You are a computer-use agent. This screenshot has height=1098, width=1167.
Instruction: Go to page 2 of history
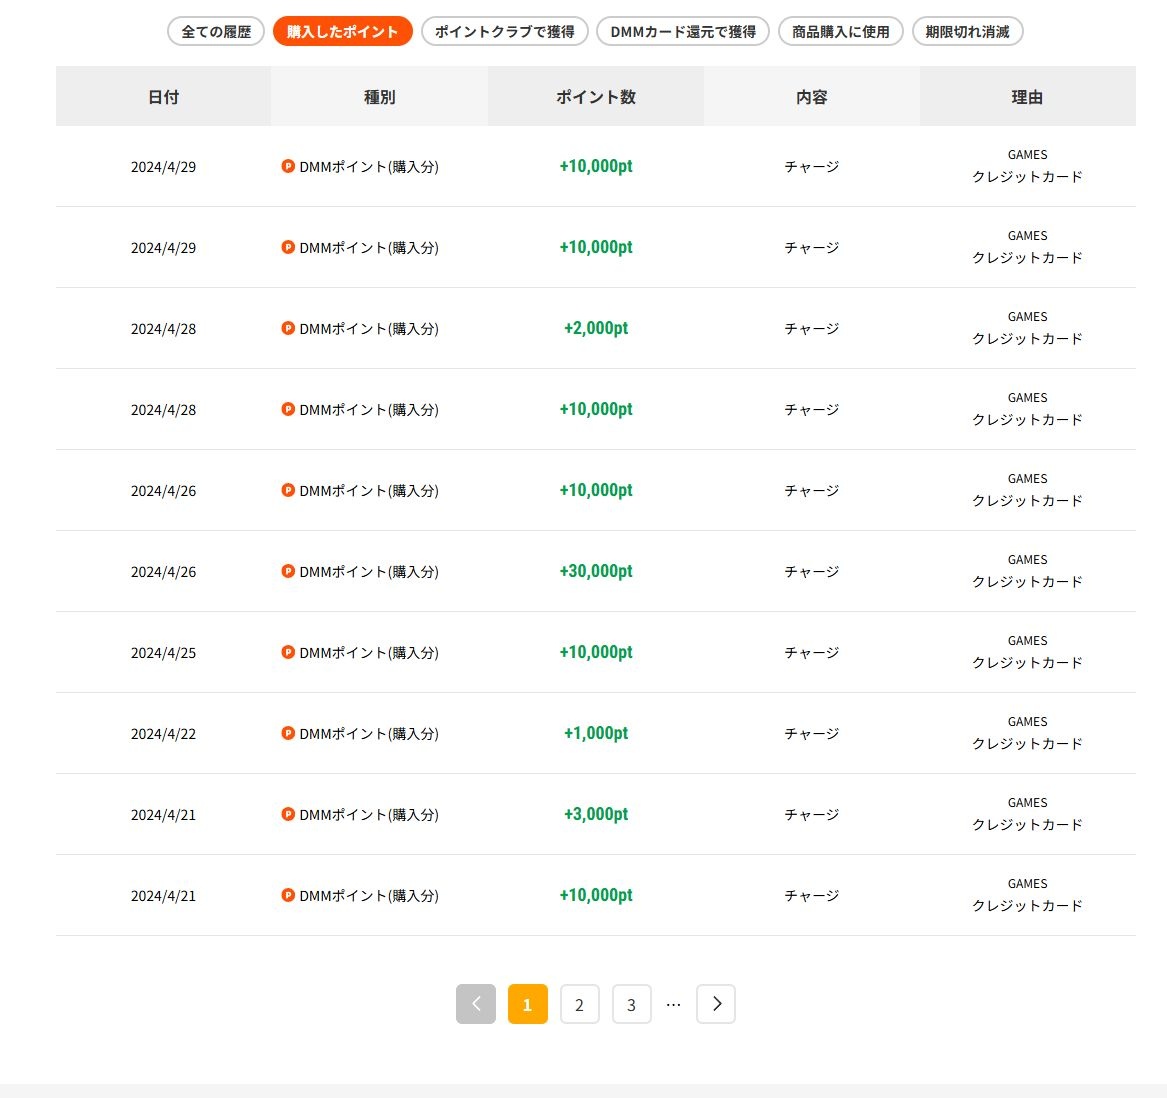point(579,1004)
